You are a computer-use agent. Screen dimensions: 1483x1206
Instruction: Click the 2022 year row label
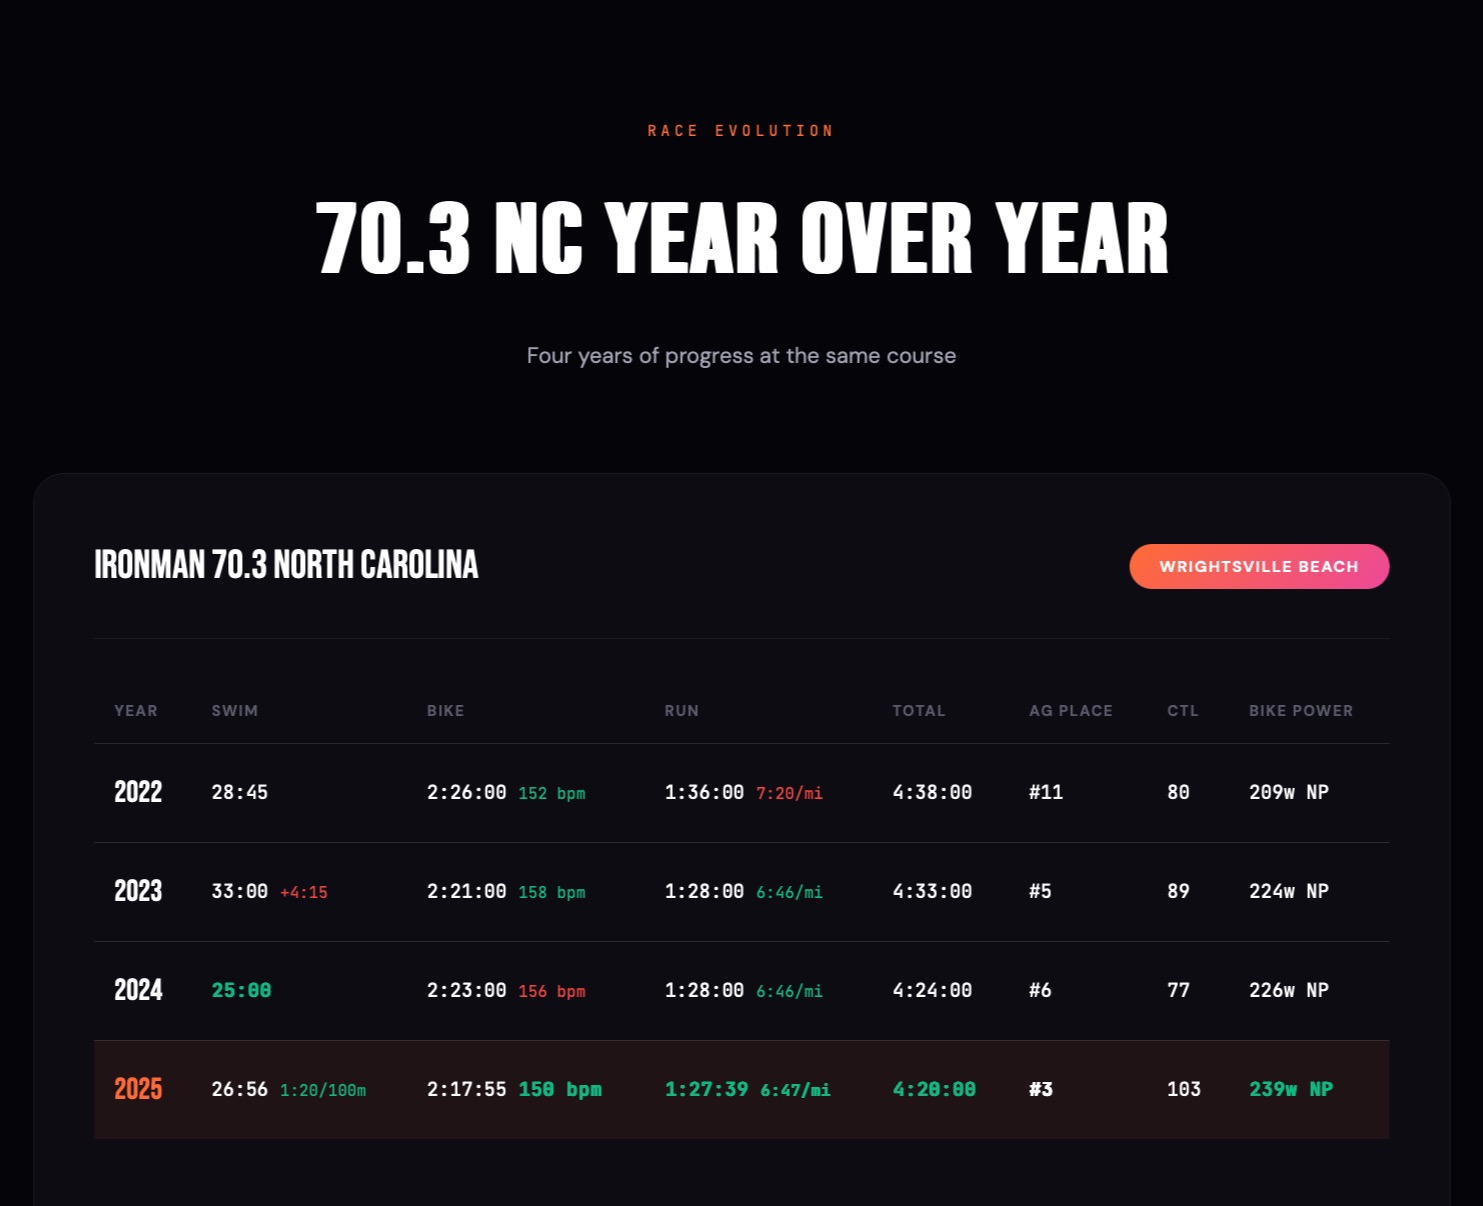pos(138,792)
